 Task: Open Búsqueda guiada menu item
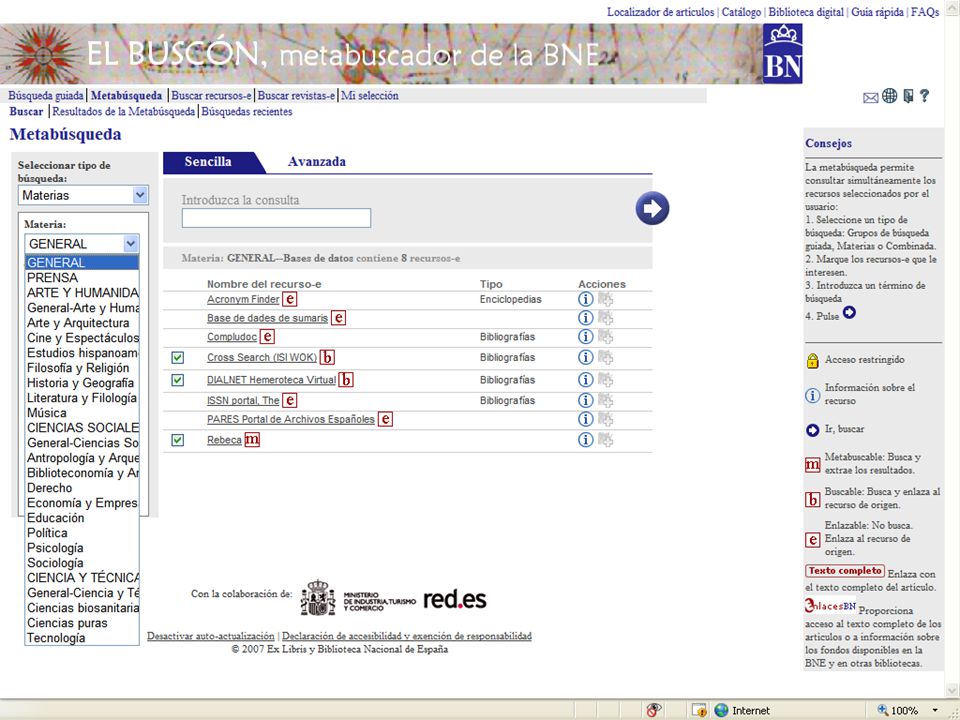46,96
